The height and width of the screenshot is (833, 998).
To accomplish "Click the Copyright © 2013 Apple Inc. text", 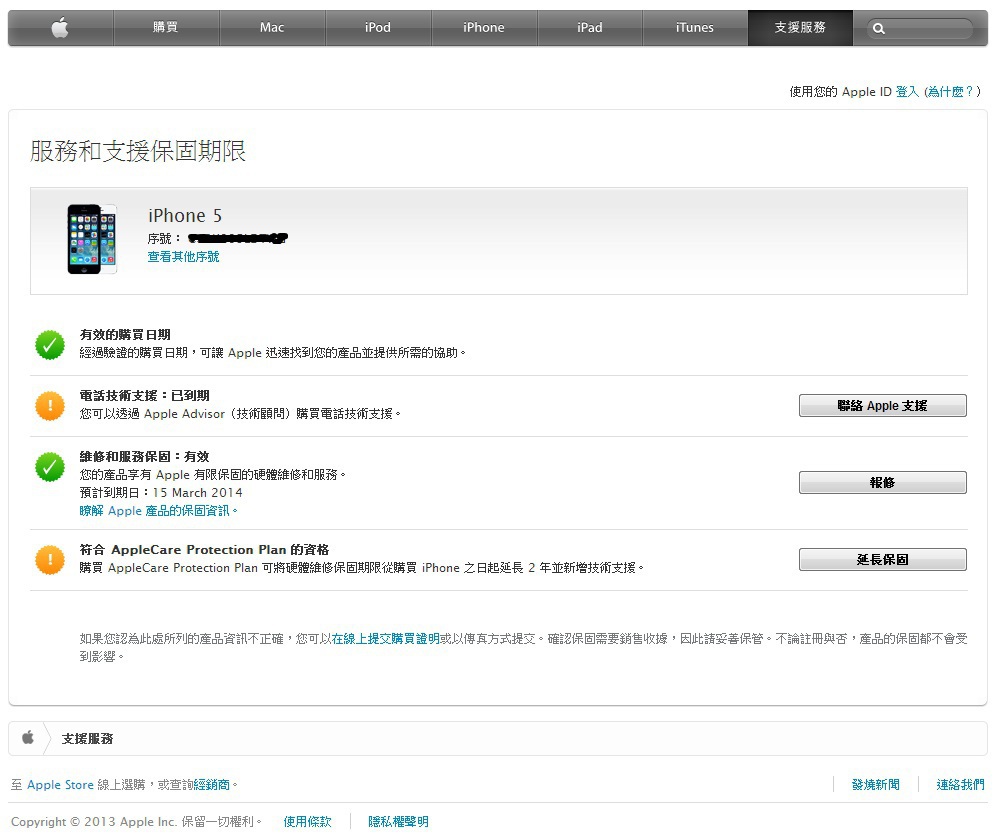I will click(x=94, y=822).
